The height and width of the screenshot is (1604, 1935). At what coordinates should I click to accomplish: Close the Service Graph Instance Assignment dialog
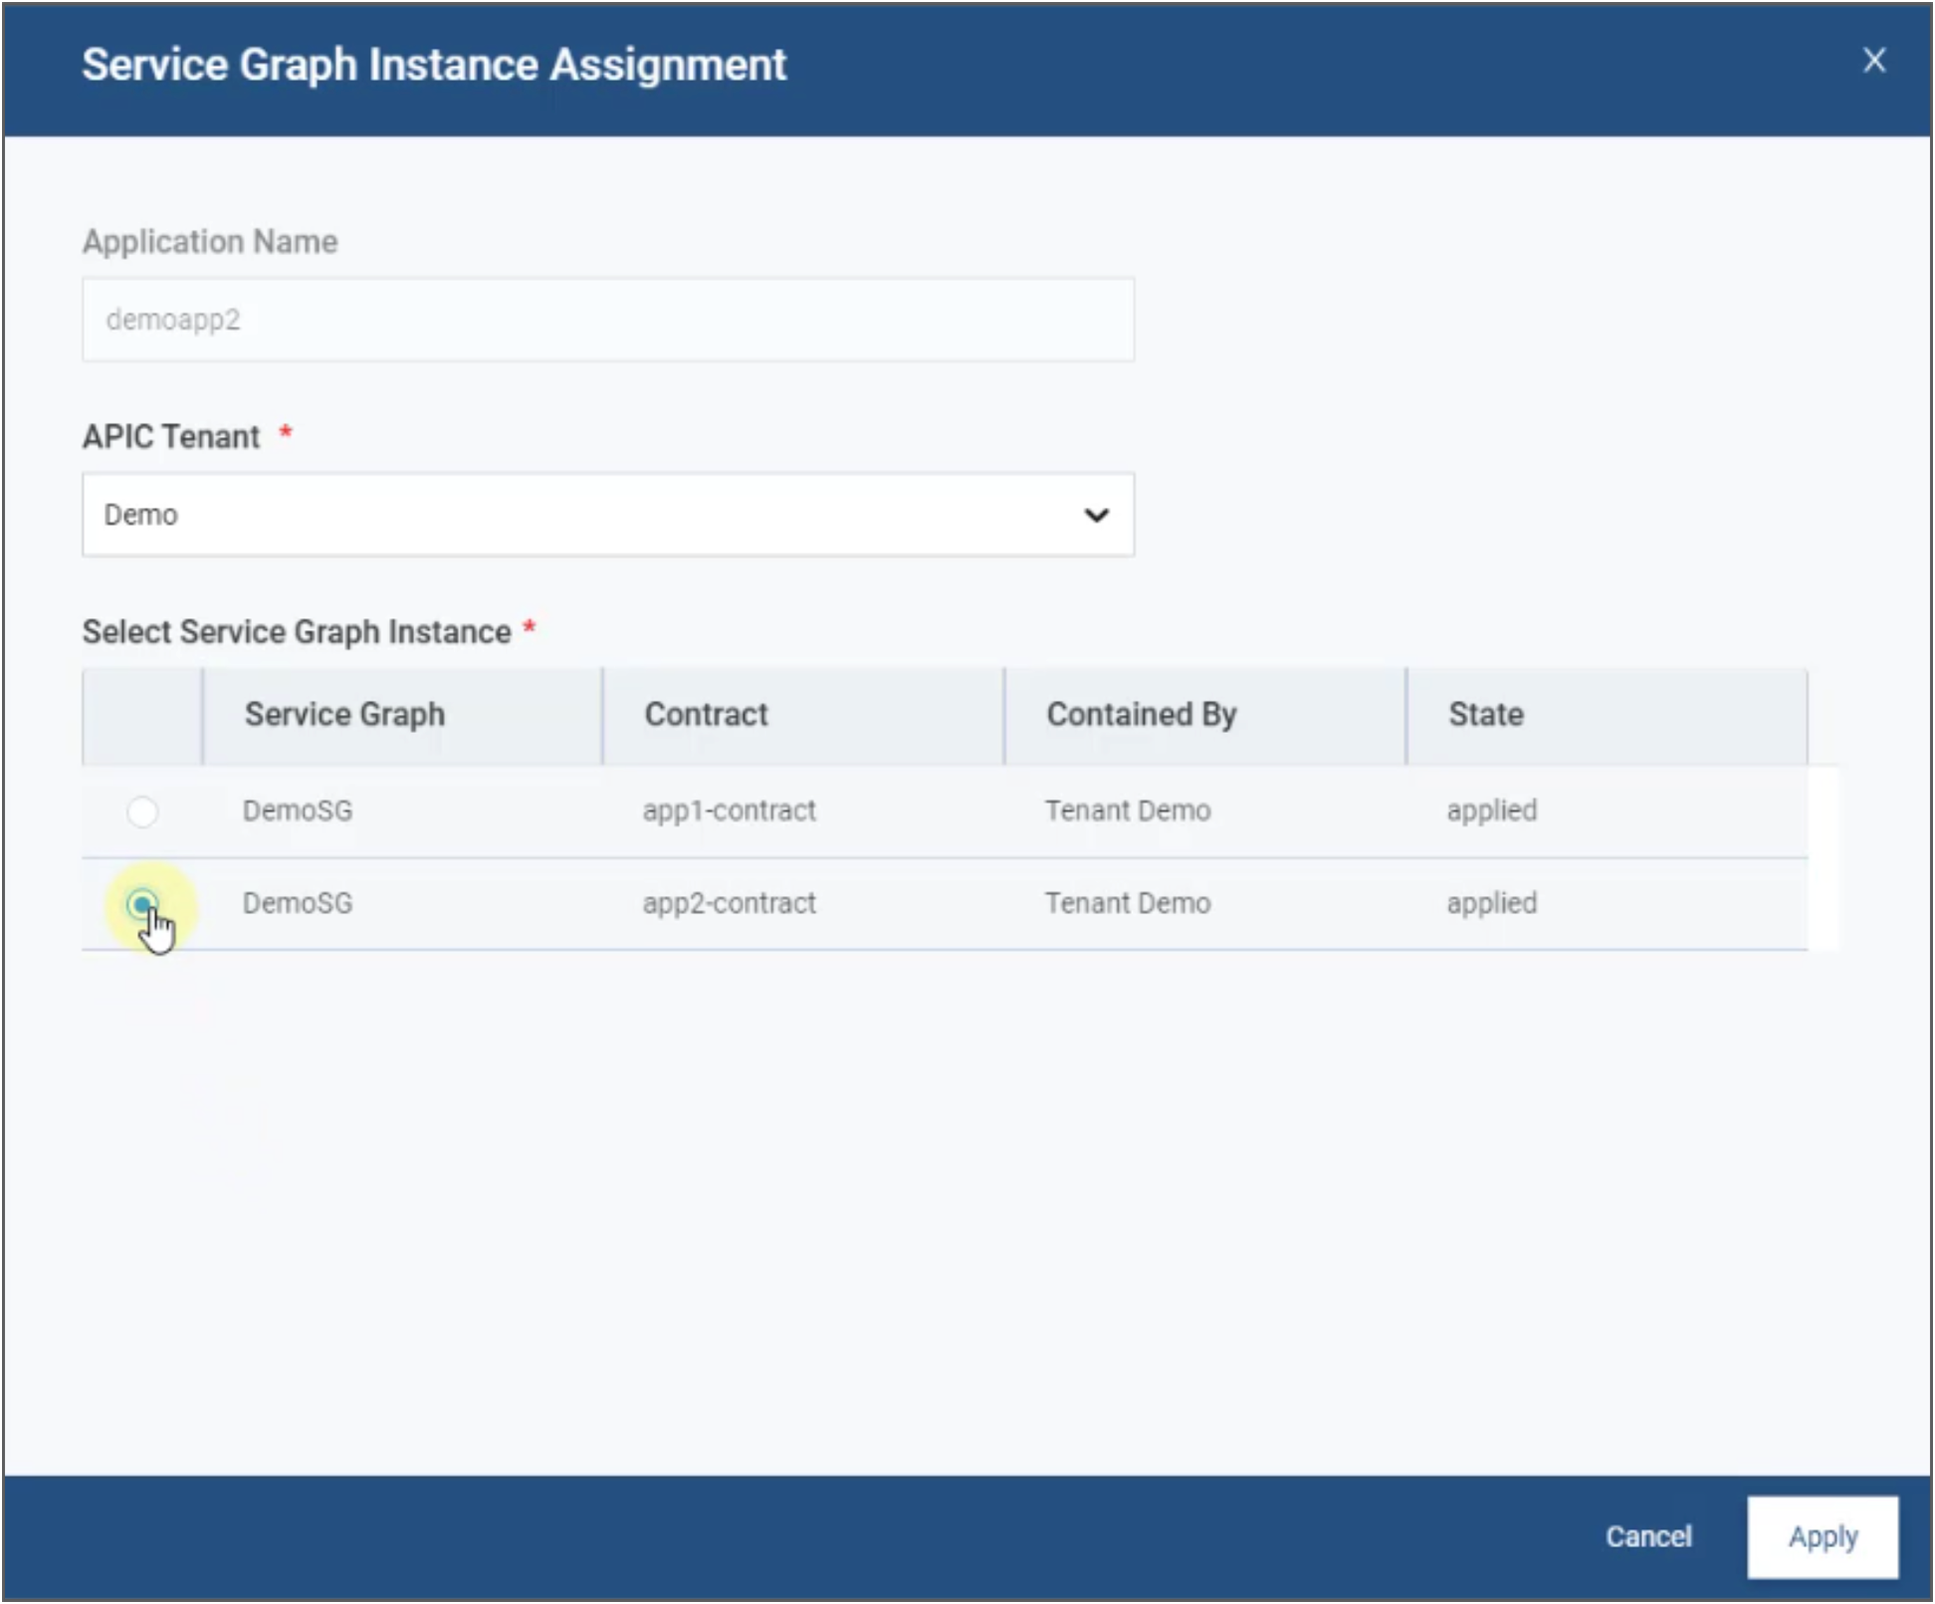(1874, 61)
